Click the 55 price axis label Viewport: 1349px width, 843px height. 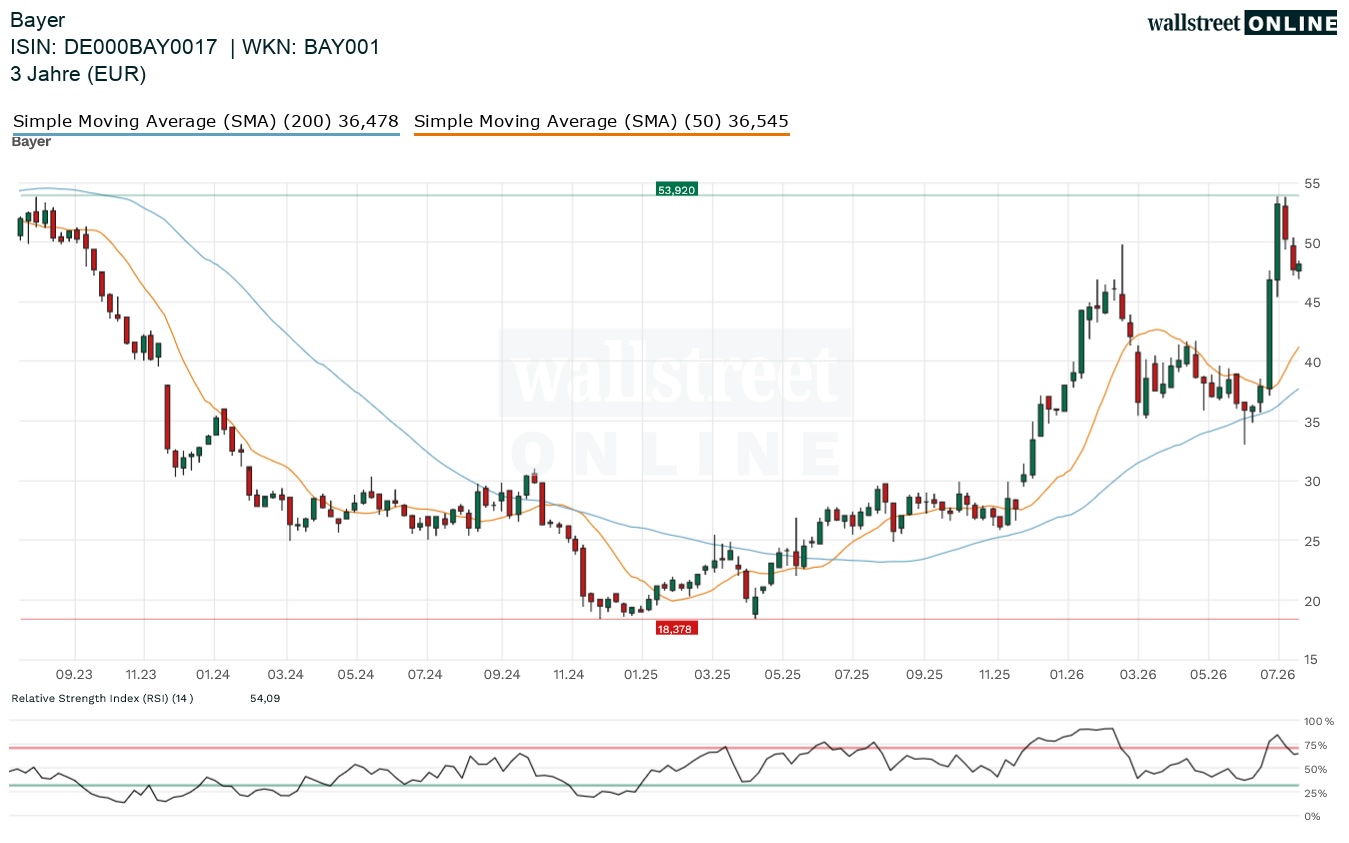point(1313,184)
